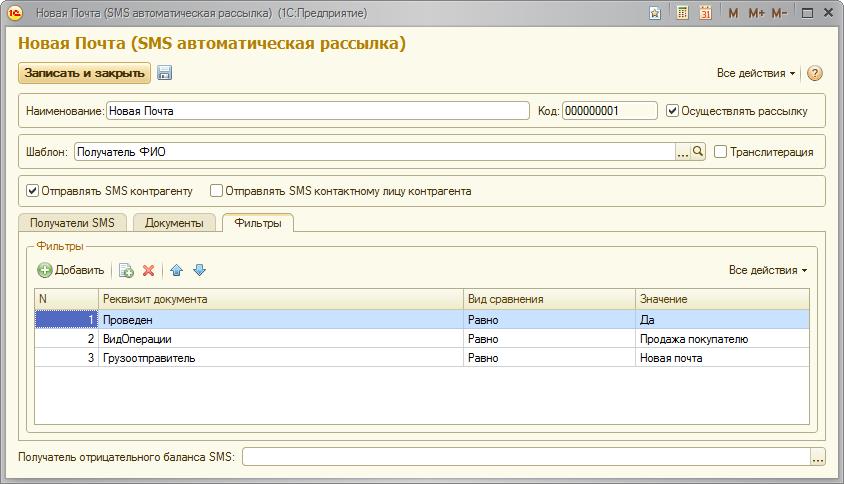
Task: Click the save diskette icon
Action: 164,73
